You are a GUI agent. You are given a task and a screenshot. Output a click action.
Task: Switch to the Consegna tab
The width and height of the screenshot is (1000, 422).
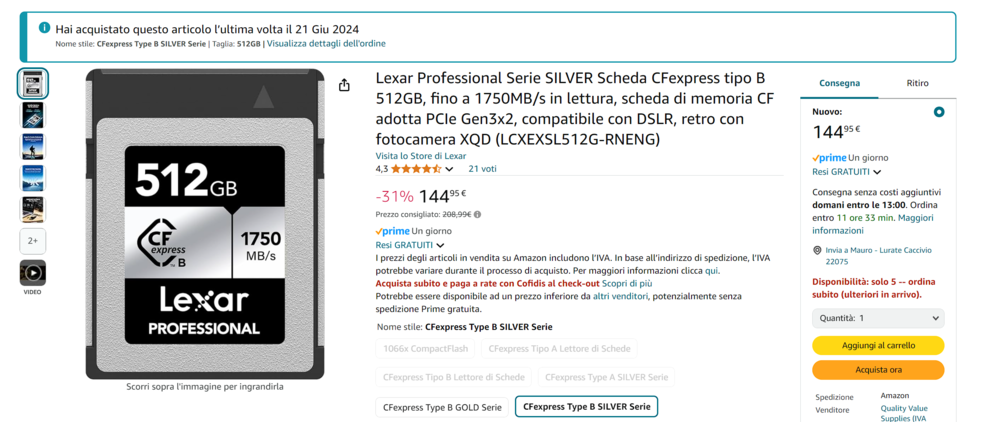click(839, 83)
